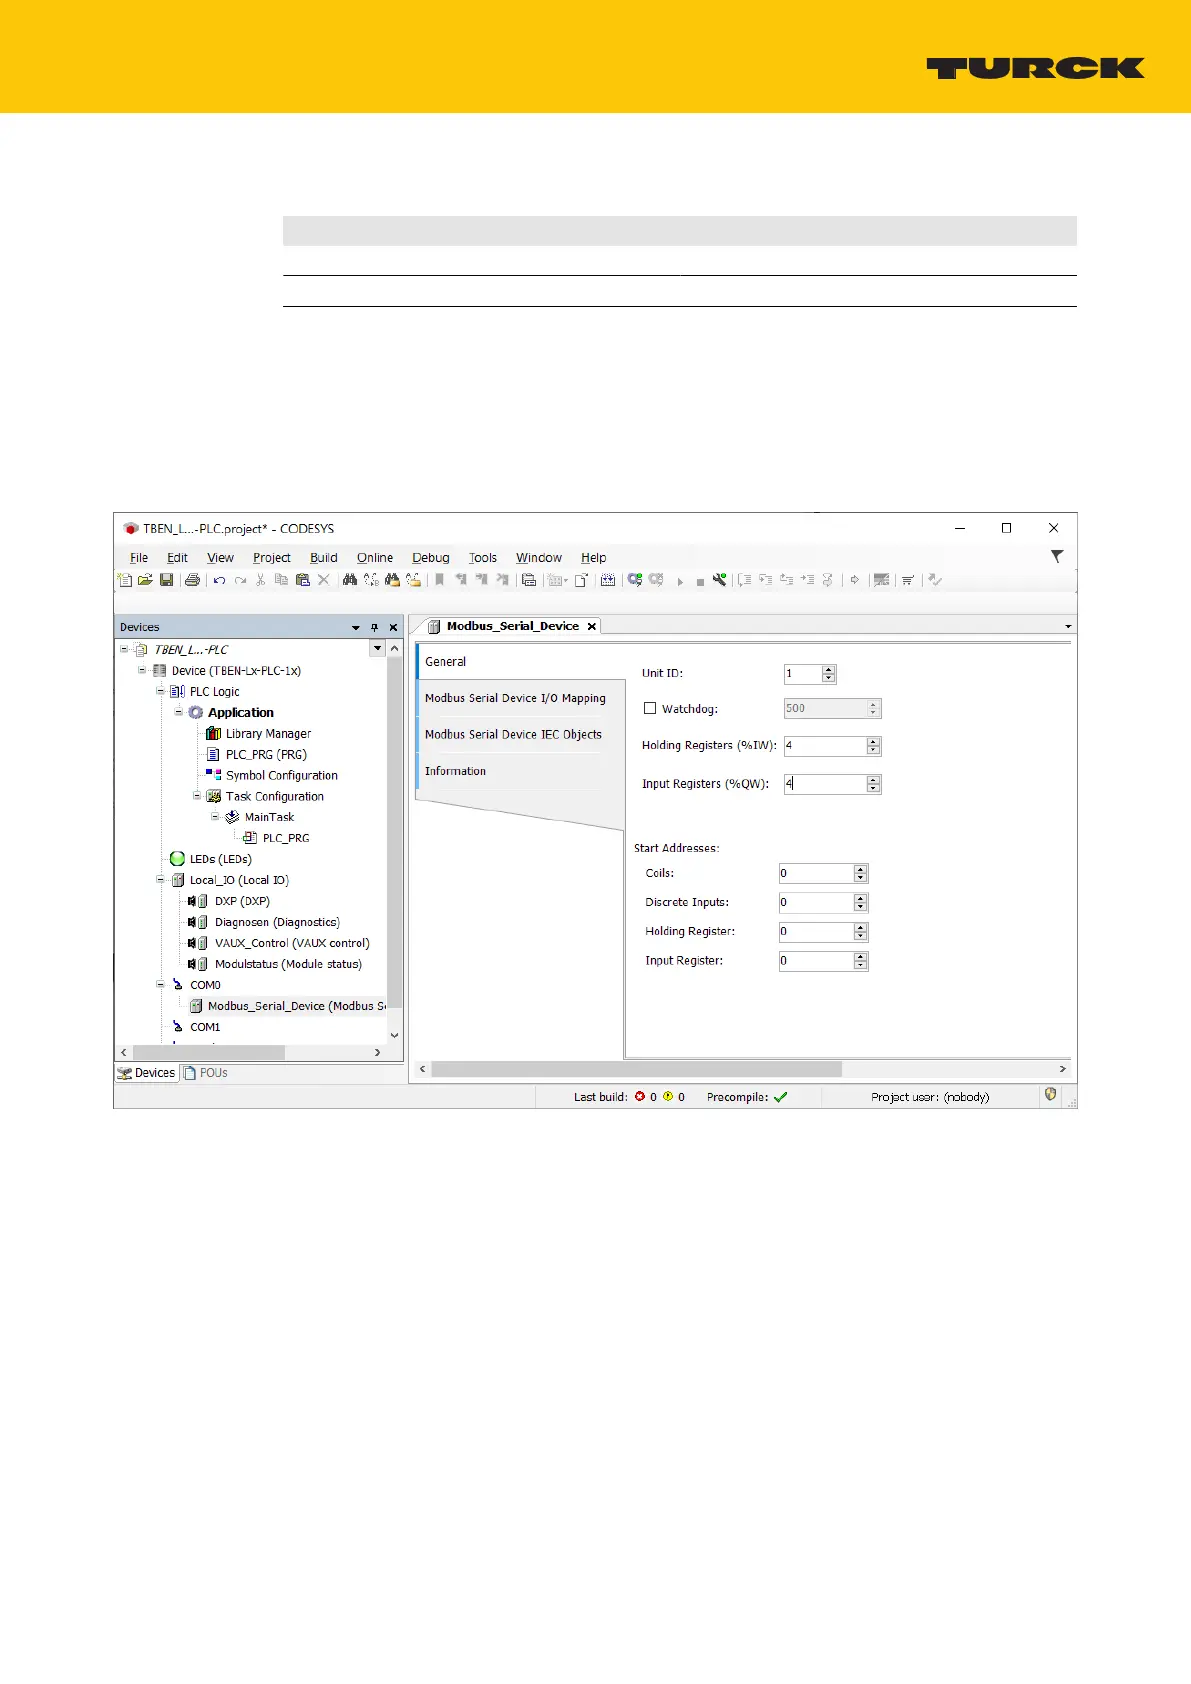This screenshot has height=1684, width=1191.
Task: Collapse the Local_IO node
Action: point(160,880)
